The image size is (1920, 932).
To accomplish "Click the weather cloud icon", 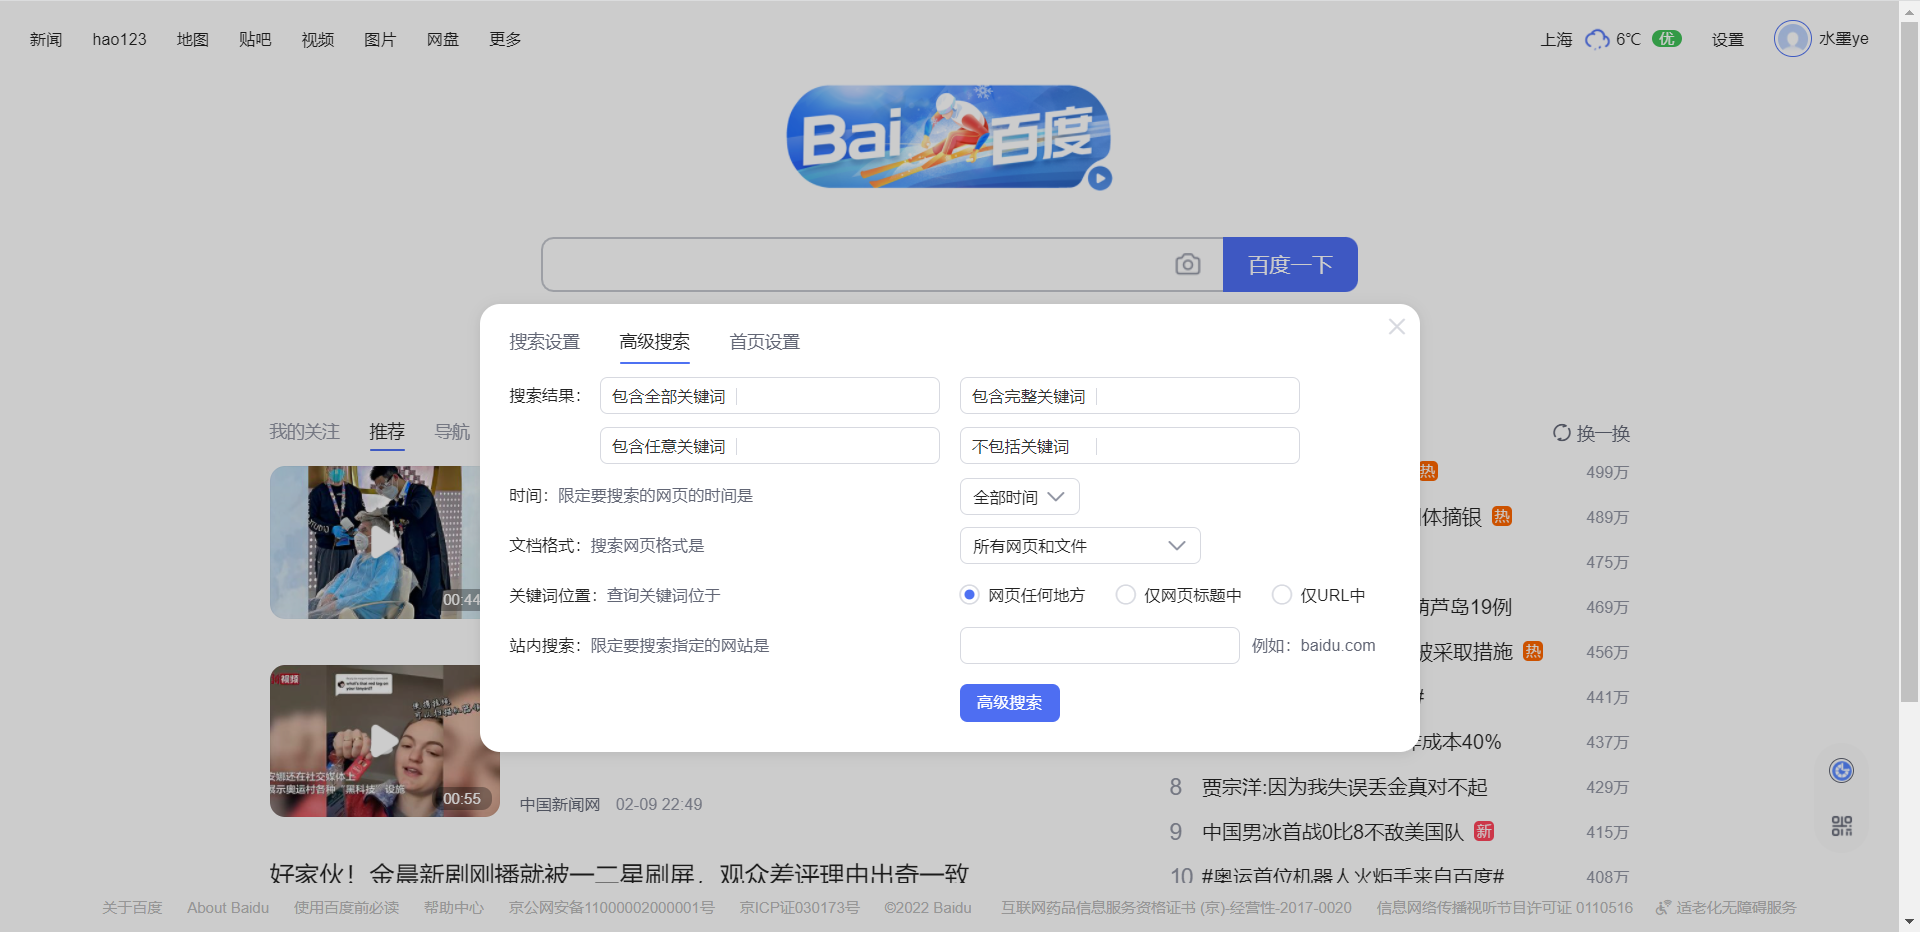I will click(x=1597, y=39).
